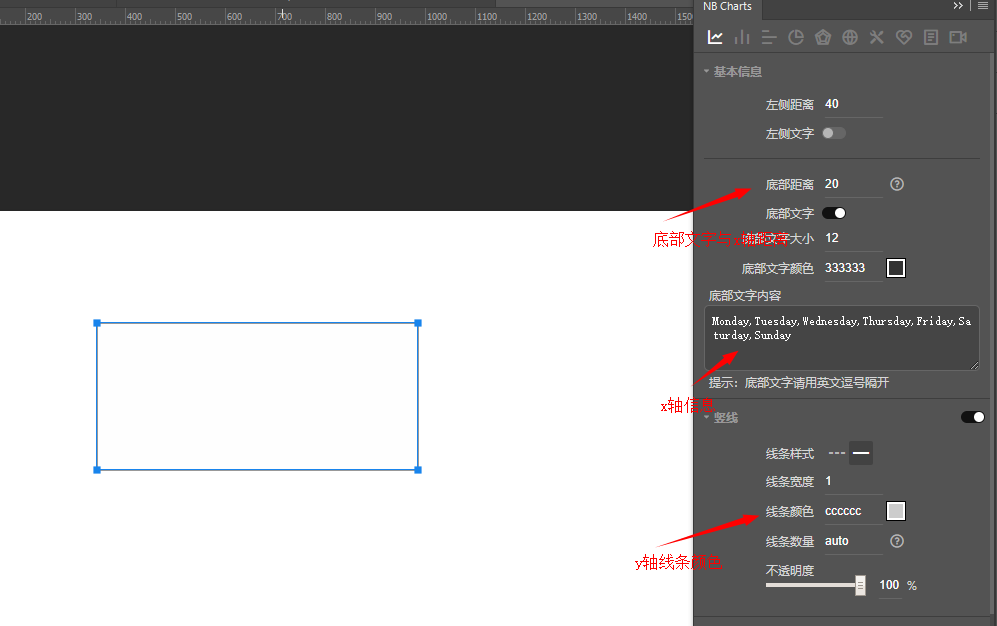Open the 底部文字颜色 color swatch

tap(896, 268)
